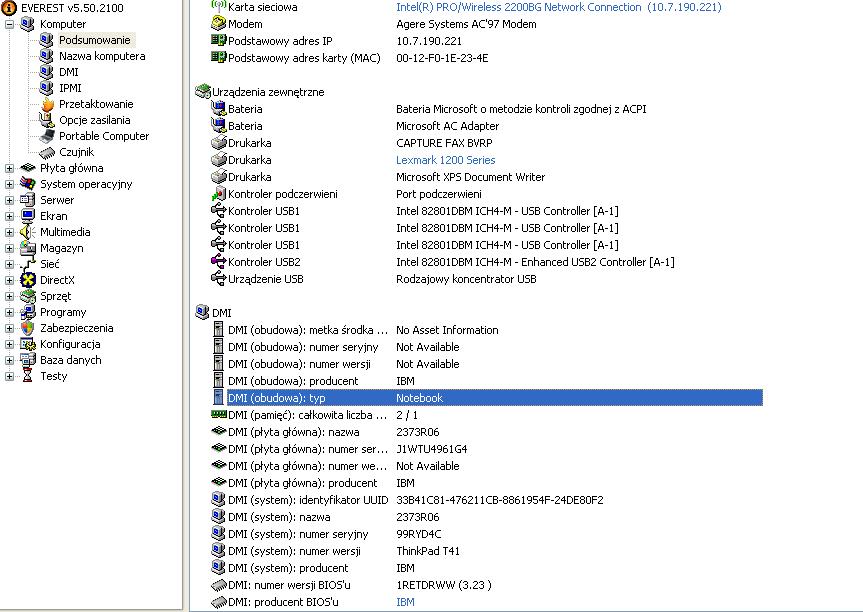Screen dimensions: 863x612
Task: Open Opcje zasilania power icon
Action: [x=47, y=120]
